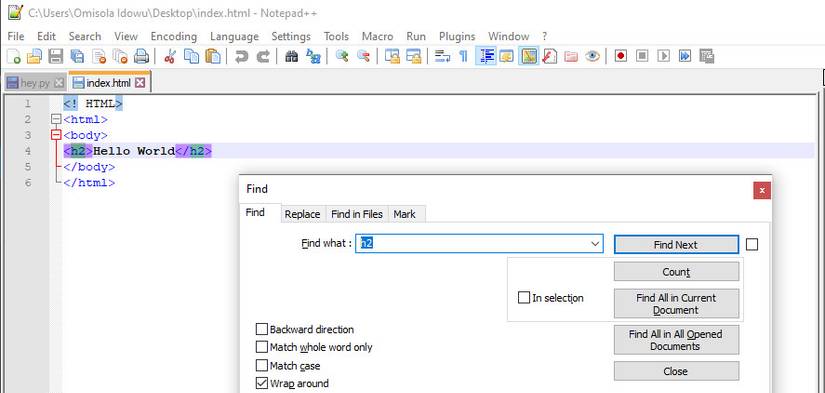Image resolution: width=825 pixels, height=393 pixels.
Task: Toggle file monitoring with the eye icon
Action: coord(592,56)
